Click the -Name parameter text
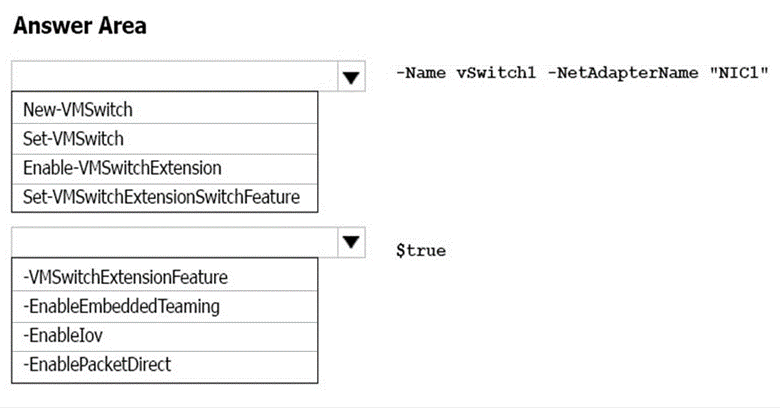The height and width of the screenshot is (408, 780). [x=420, y=72]
